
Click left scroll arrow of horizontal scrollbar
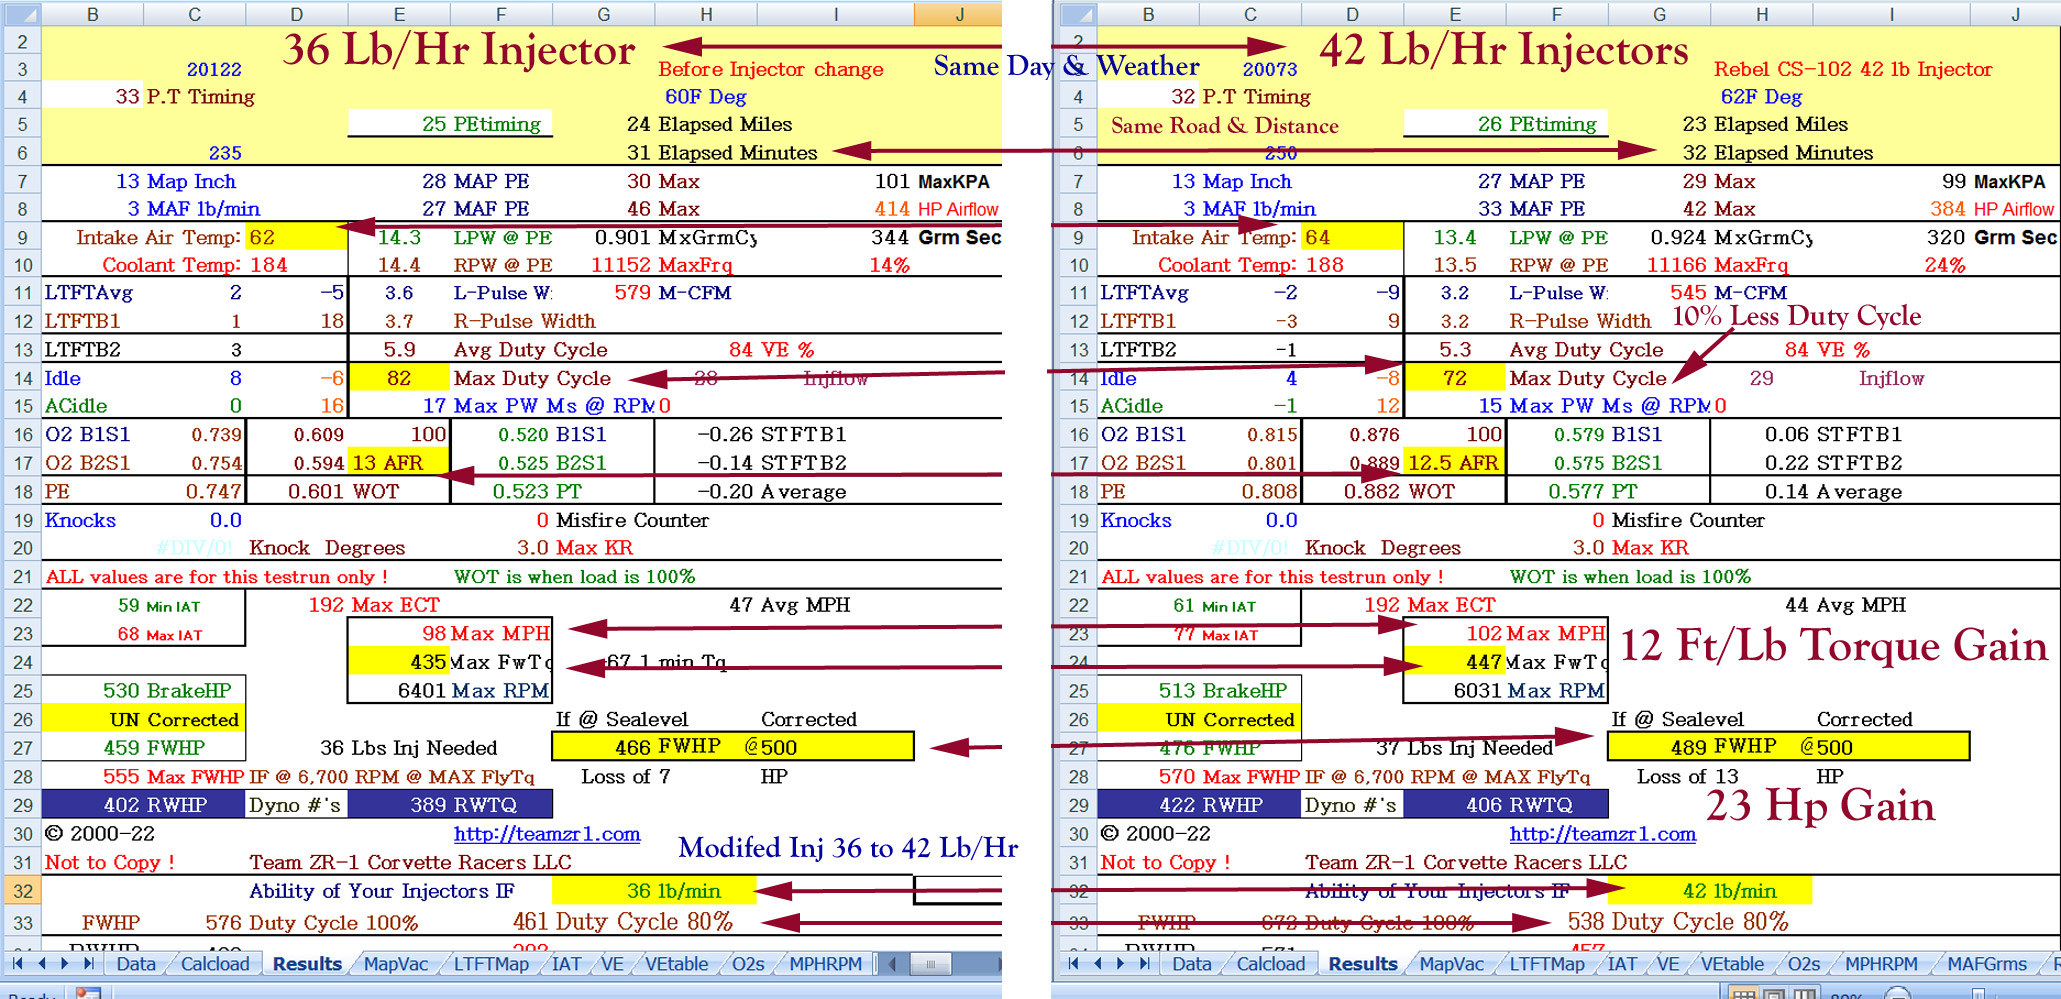[x=892, y=964]
